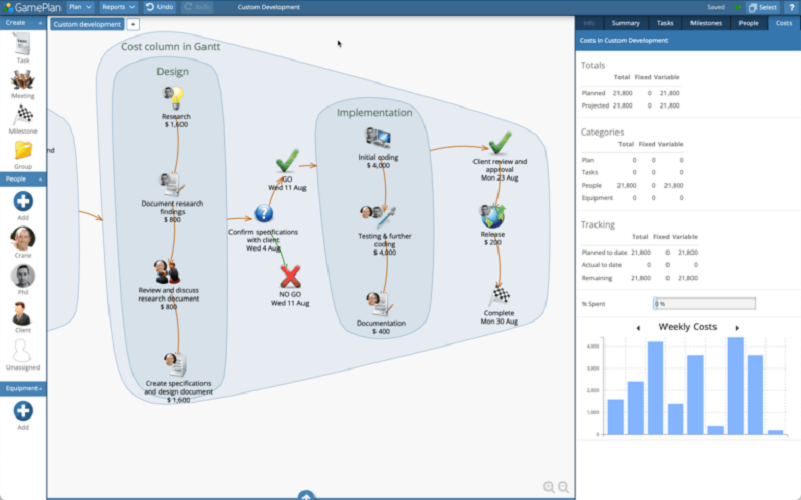Click the Select button in top bar
This screenshot has width=801, height=500.
coord(763,7)
